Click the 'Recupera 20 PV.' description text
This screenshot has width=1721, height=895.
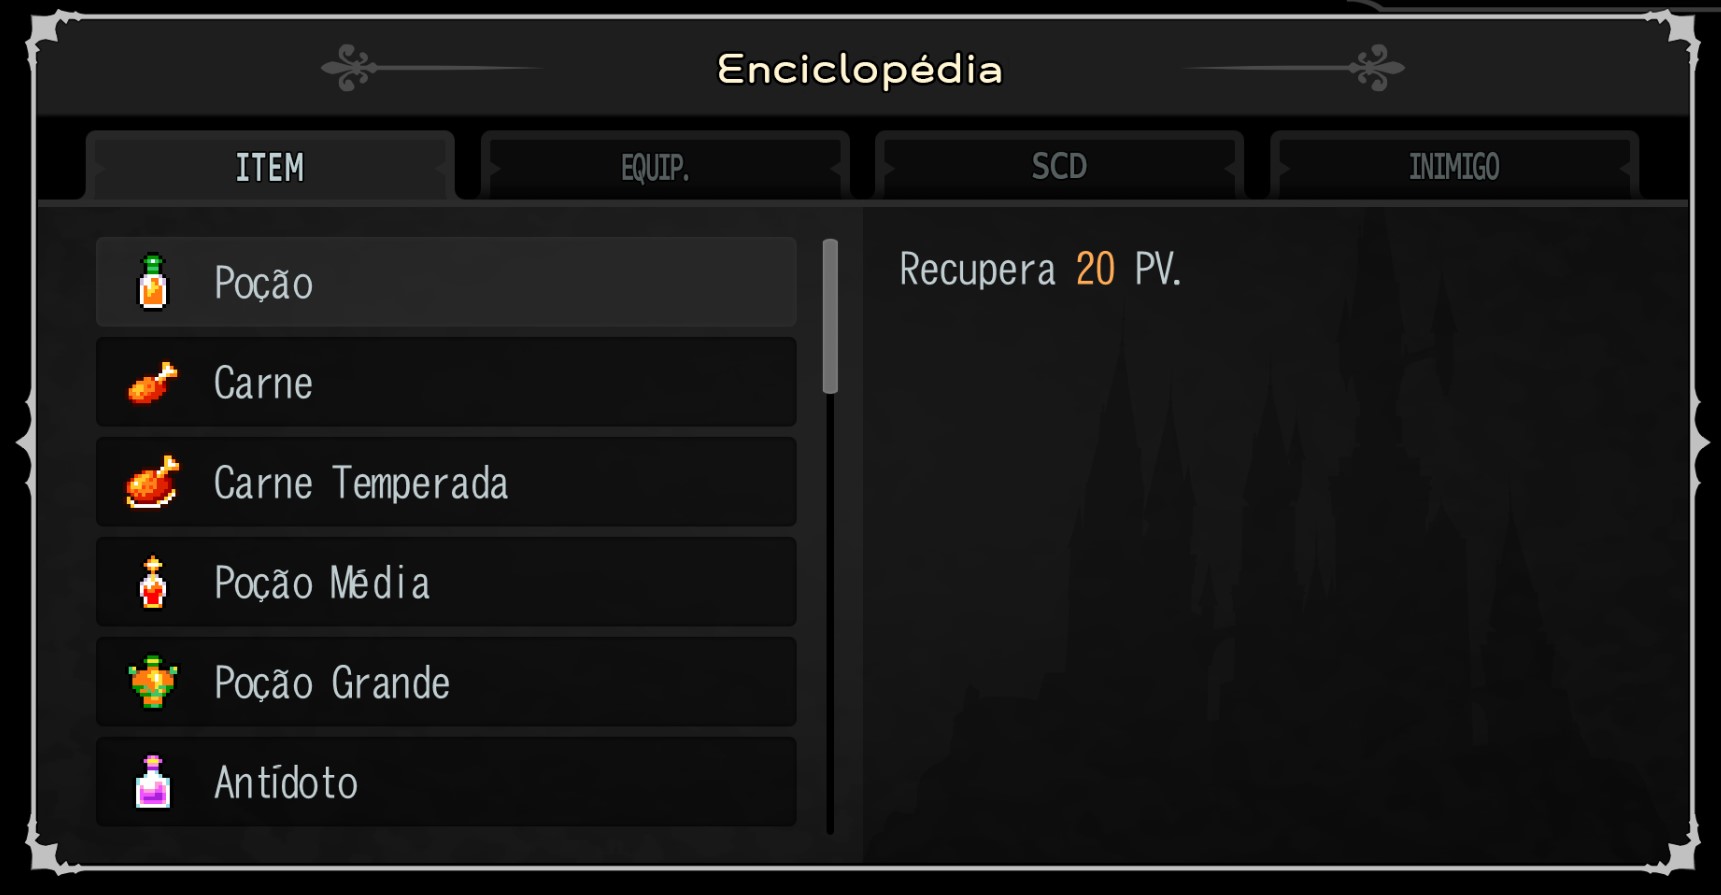click(1040, 269)
